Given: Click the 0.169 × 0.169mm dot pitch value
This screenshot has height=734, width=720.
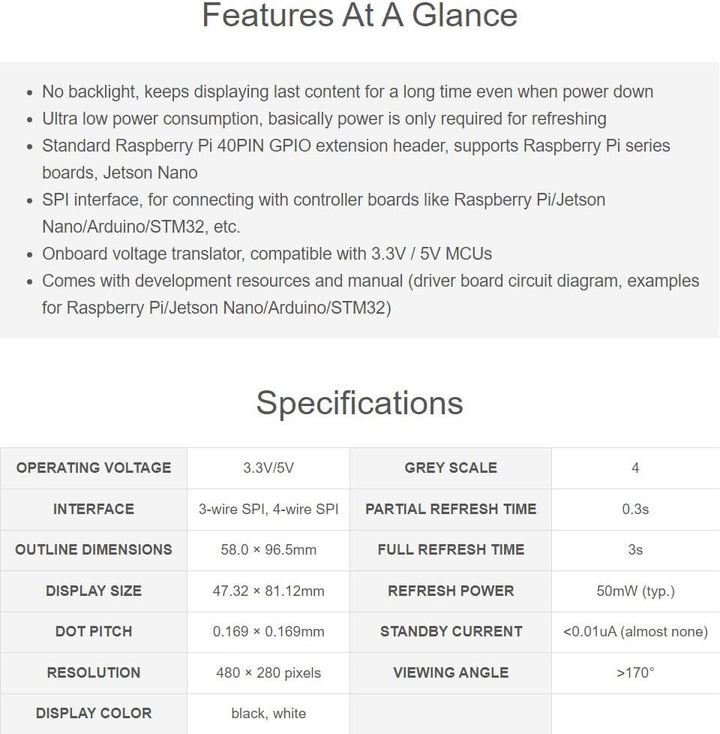Looking at the screenshot, I should (x=268, y=631).
